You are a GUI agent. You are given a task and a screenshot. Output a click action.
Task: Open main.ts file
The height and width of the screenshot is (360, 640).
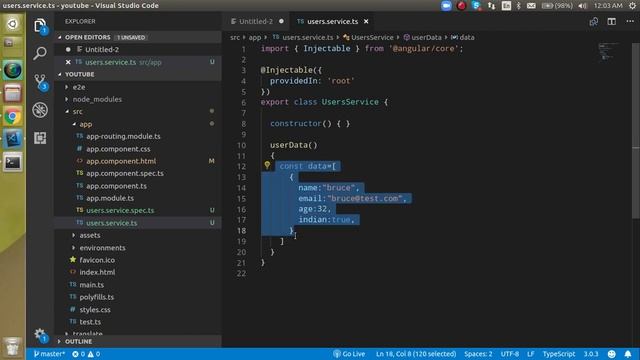[91, 285]
